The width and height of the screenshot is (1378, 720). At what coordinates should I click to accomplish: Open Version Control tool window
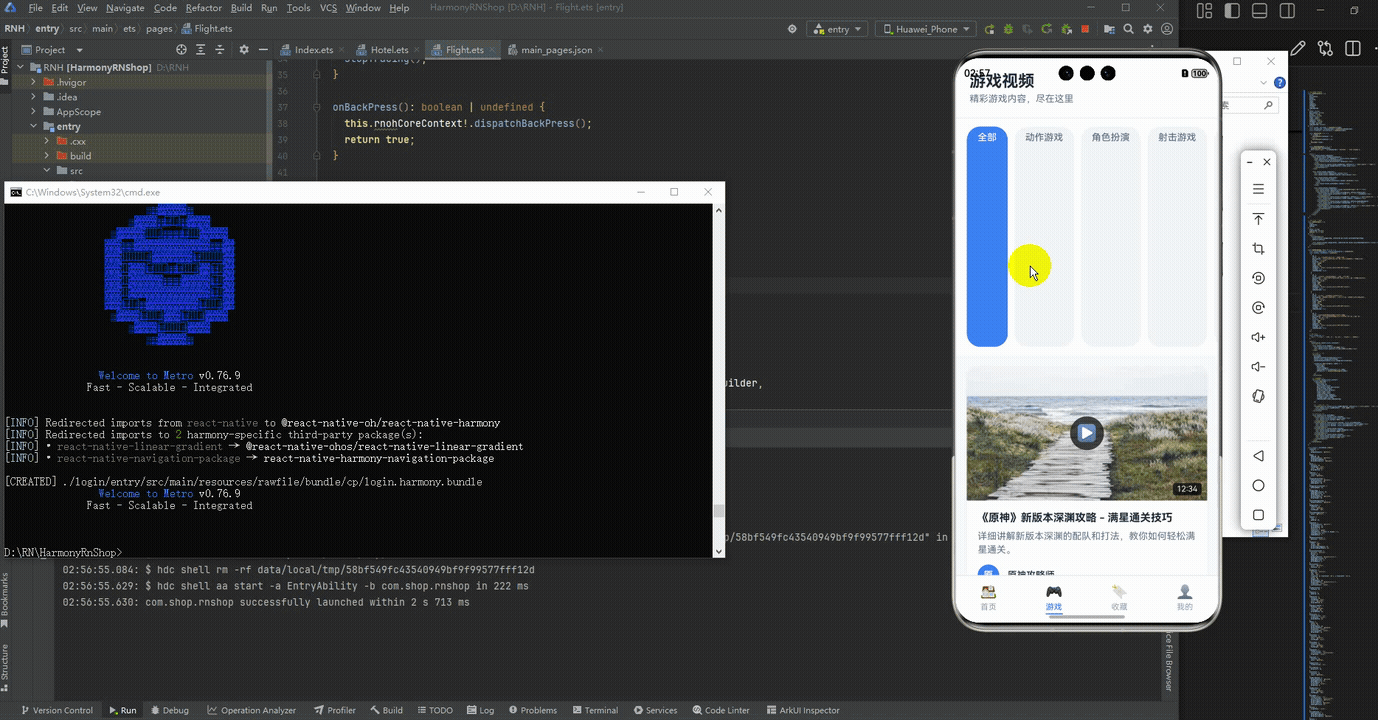click(56, 710)
